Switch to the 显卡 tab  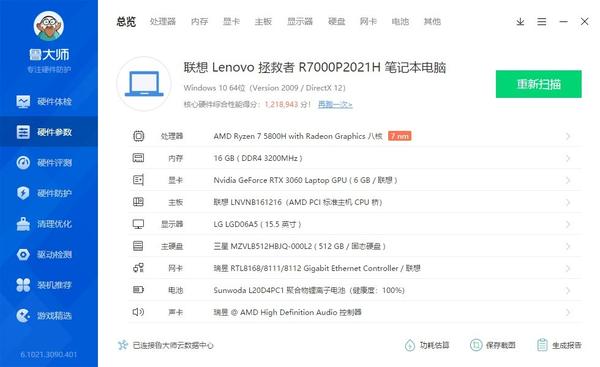click(x=232, y=21)
